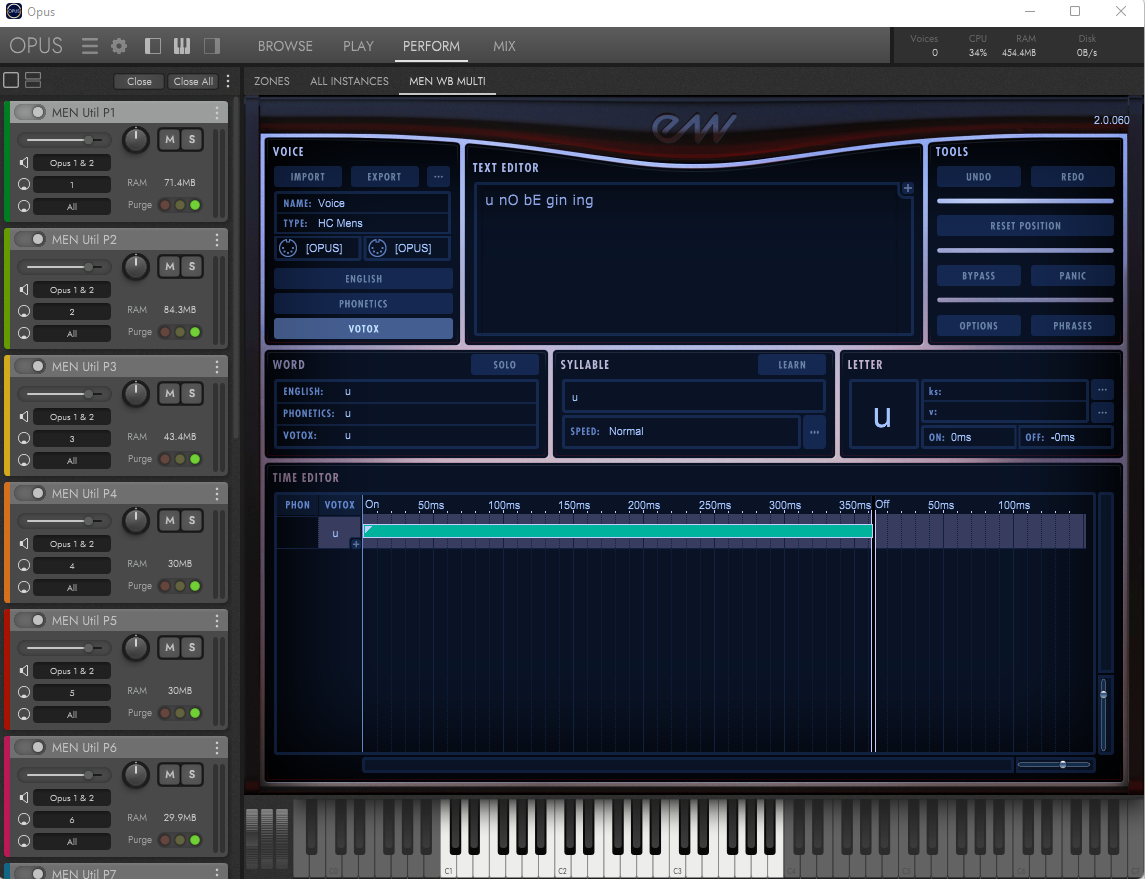Switch to stacked instrument rack view
Viewport: 1145px width, 879px height.
[x=33, y=80]
